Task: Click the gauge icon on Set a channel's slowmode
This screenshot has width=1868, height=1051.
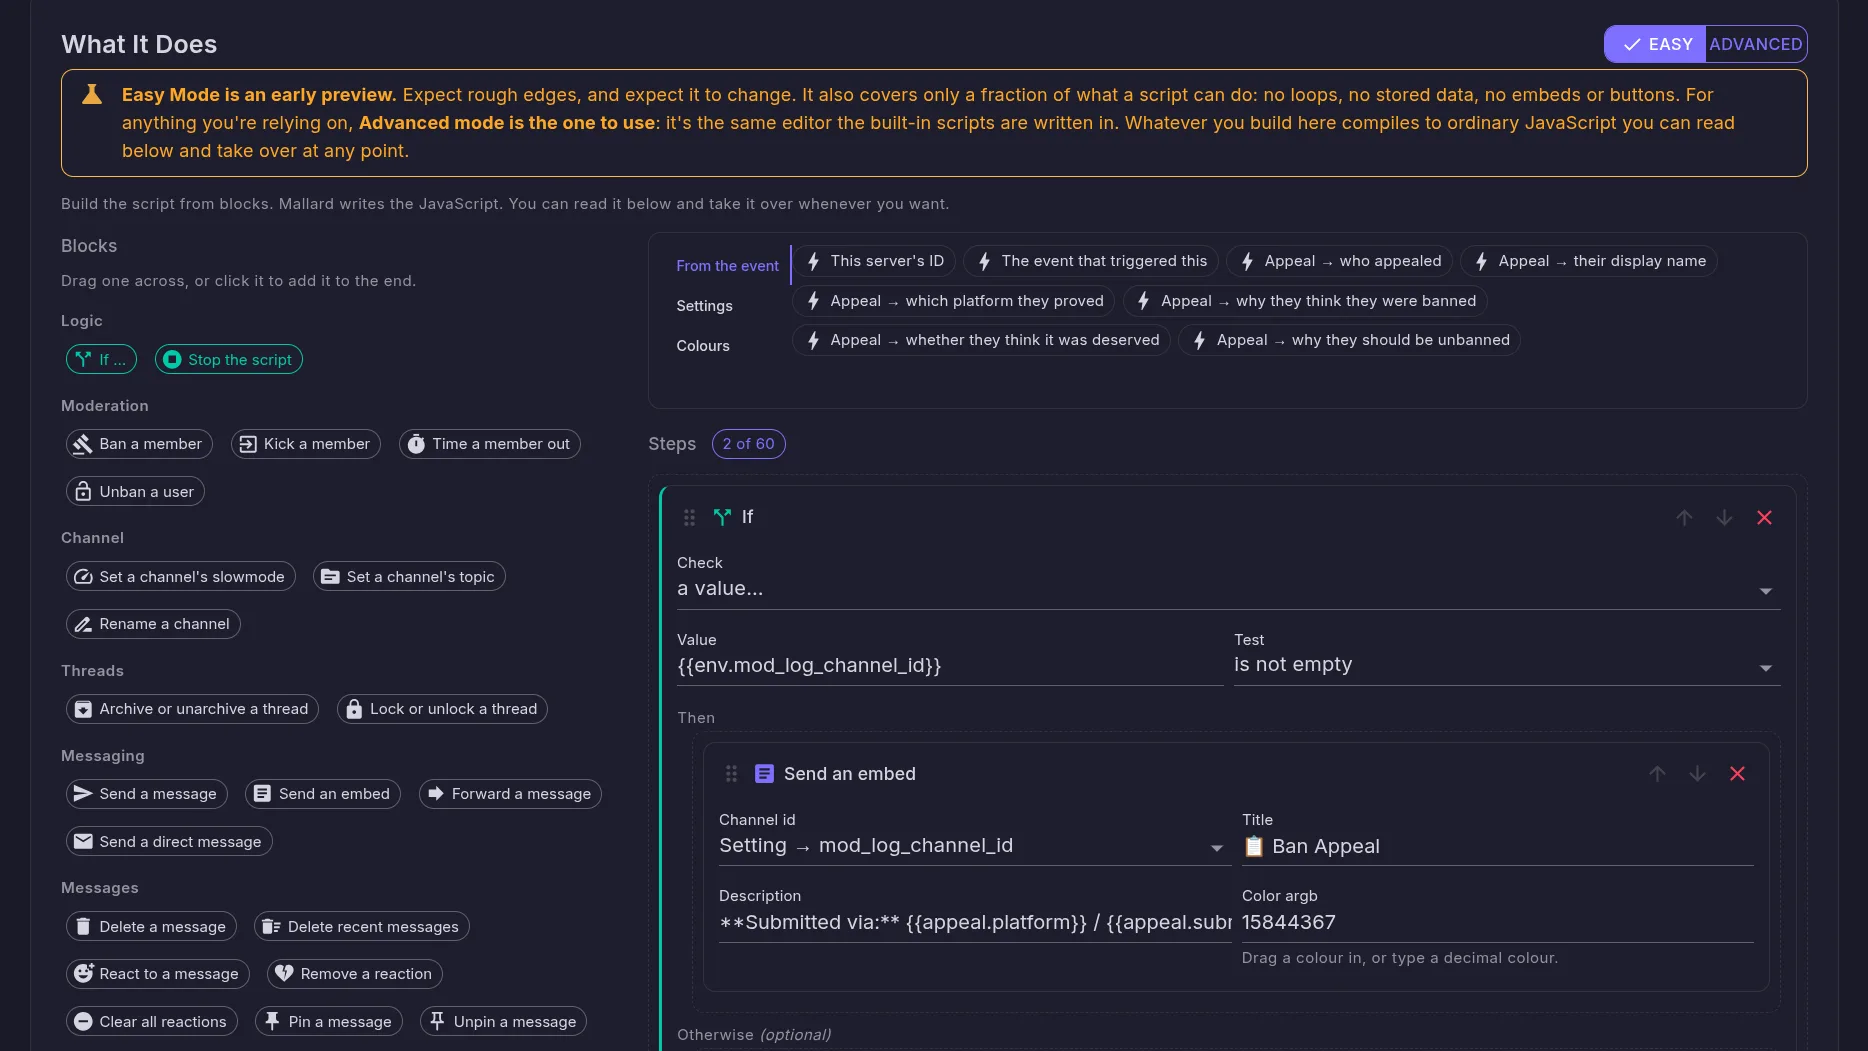Action: [83, 577]
